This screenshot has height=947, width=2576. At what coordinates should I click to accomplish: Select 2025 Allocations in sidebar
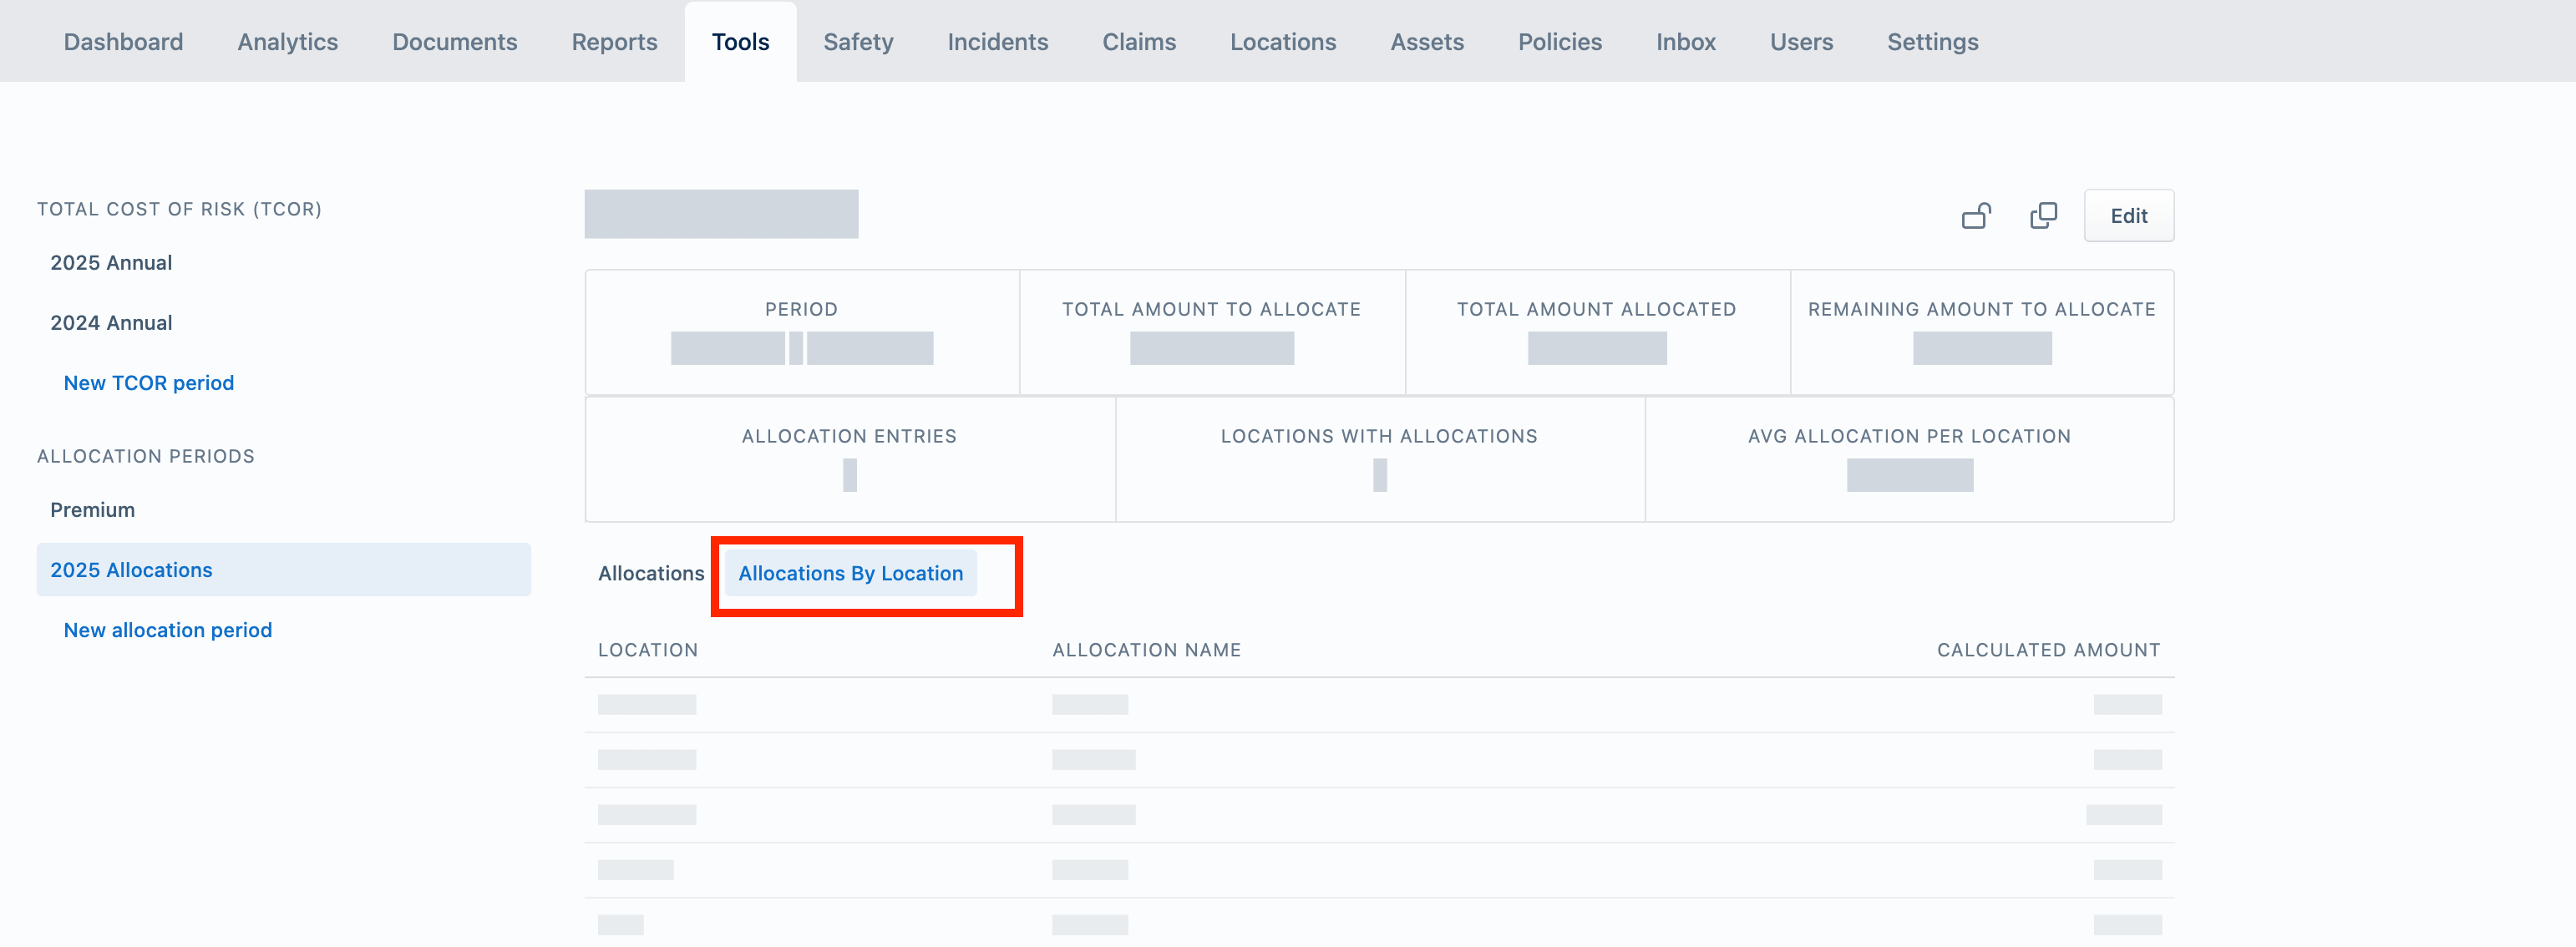(x=283, y=570)
